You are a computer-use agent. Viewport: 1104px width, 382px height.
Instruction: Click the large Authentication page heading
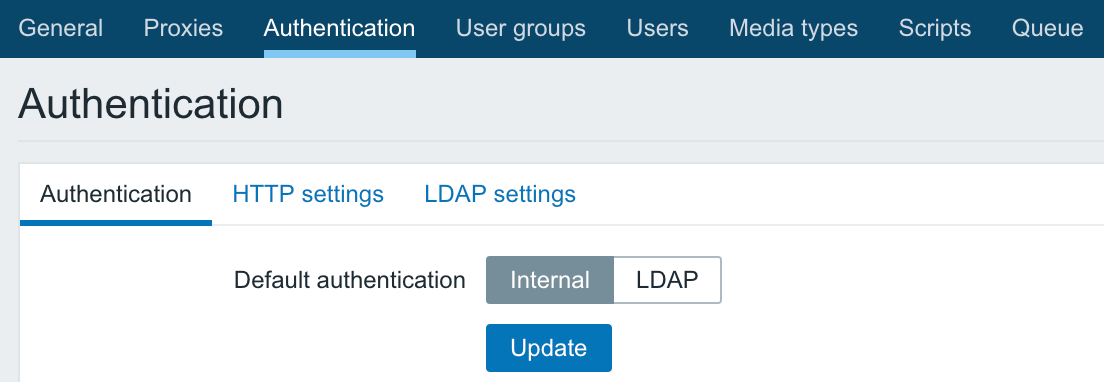[151, 104]
